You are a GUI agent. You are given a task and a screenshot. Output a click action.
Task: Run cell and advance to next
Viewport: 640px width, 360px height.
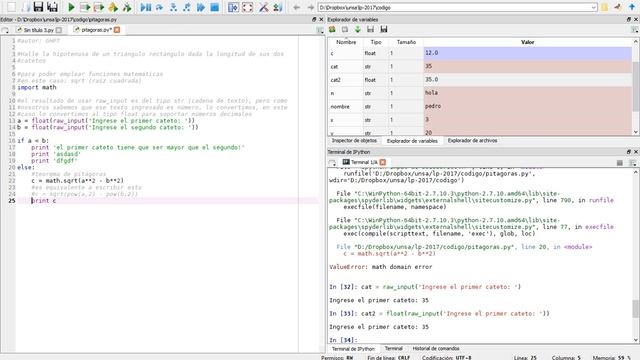click(99, 7)
